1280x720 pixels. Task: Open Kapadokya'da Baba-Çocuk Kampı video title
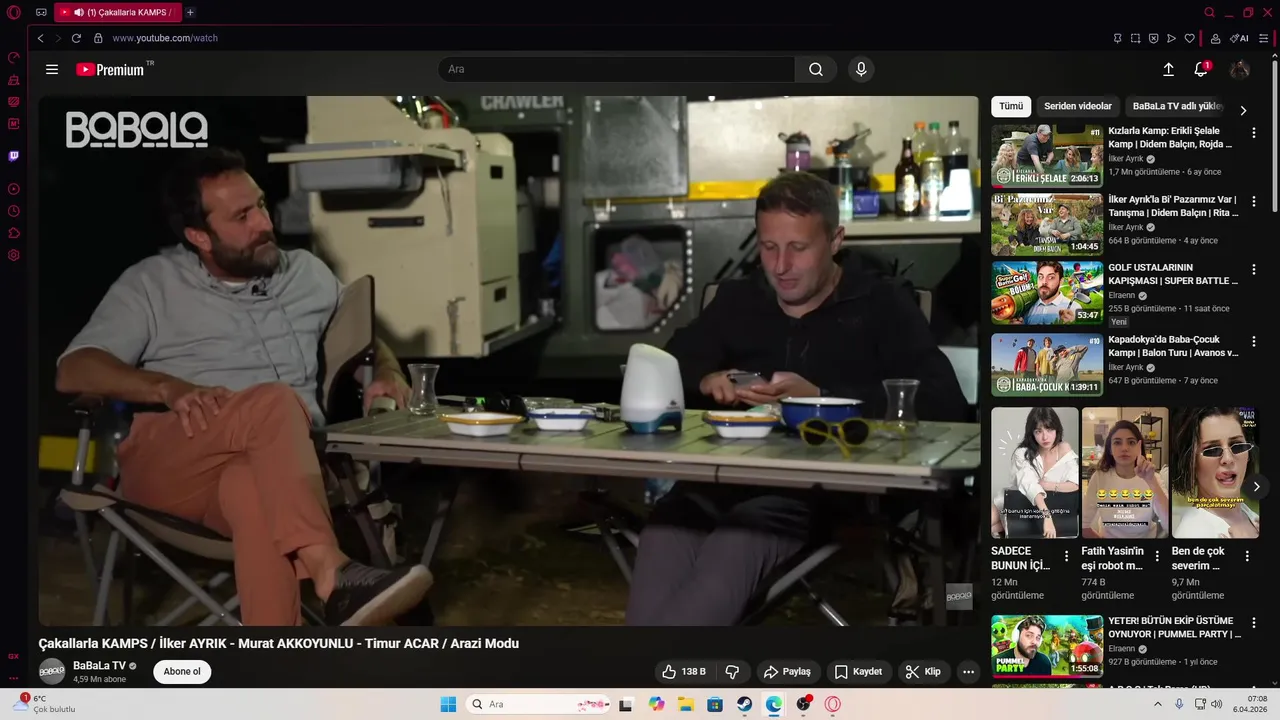(x=1173, y=346)
